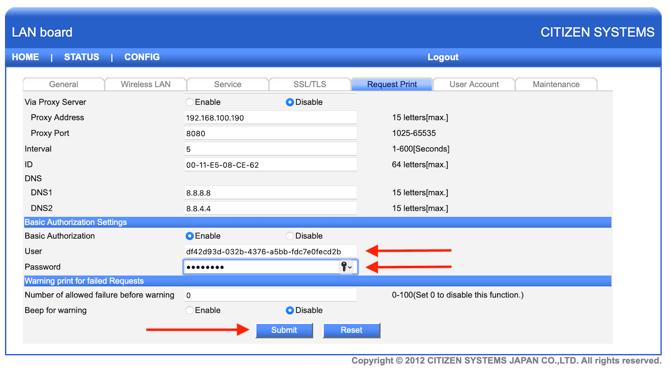Open the STATUS page
Screen dimensions: 670x370
point(81,57)
